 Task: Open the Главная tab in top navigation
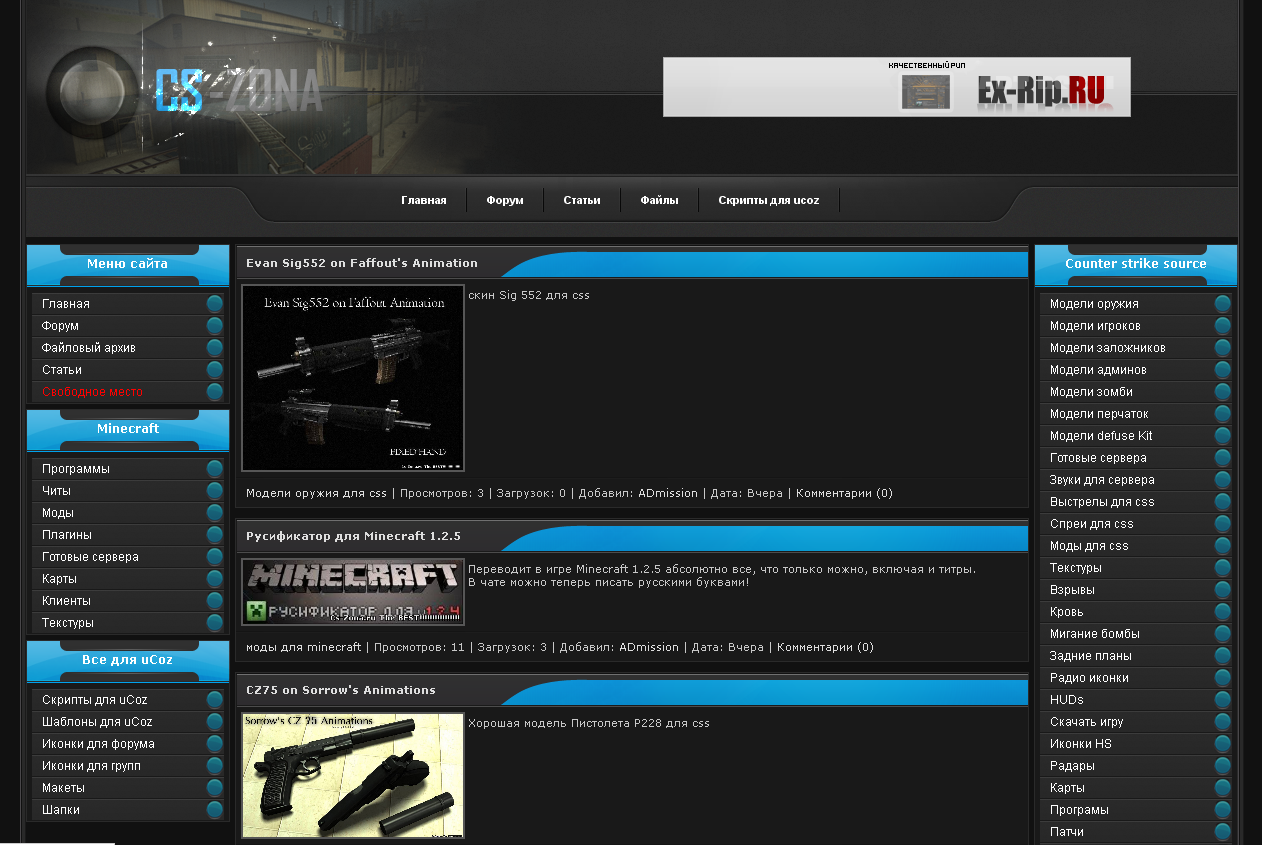point(424,200)
